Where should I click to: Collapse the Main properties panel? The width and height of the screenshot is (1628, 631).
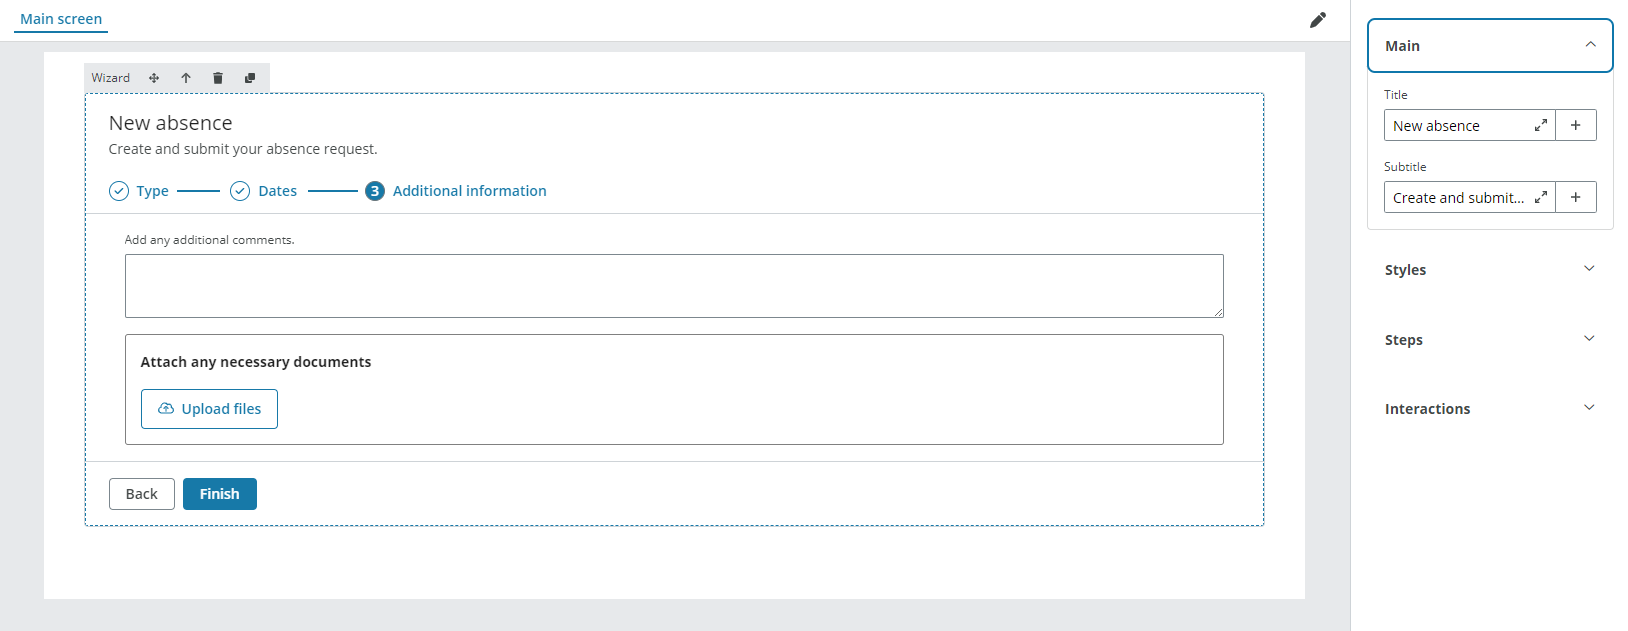point(1591,45)
